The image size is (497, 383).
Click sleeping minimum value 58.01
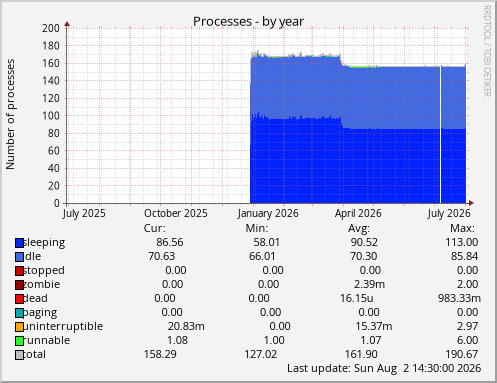[267, 242]
